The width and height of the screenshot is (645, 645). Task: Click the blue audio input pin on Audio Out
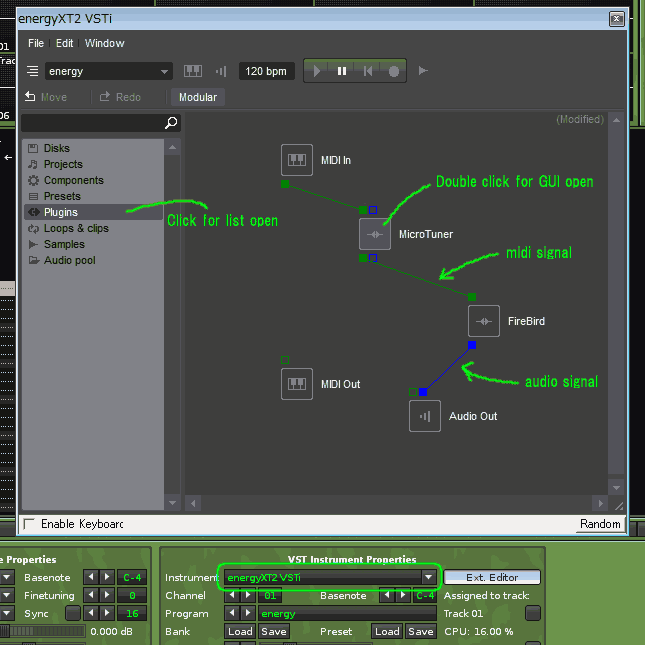[x=423, y=392]
